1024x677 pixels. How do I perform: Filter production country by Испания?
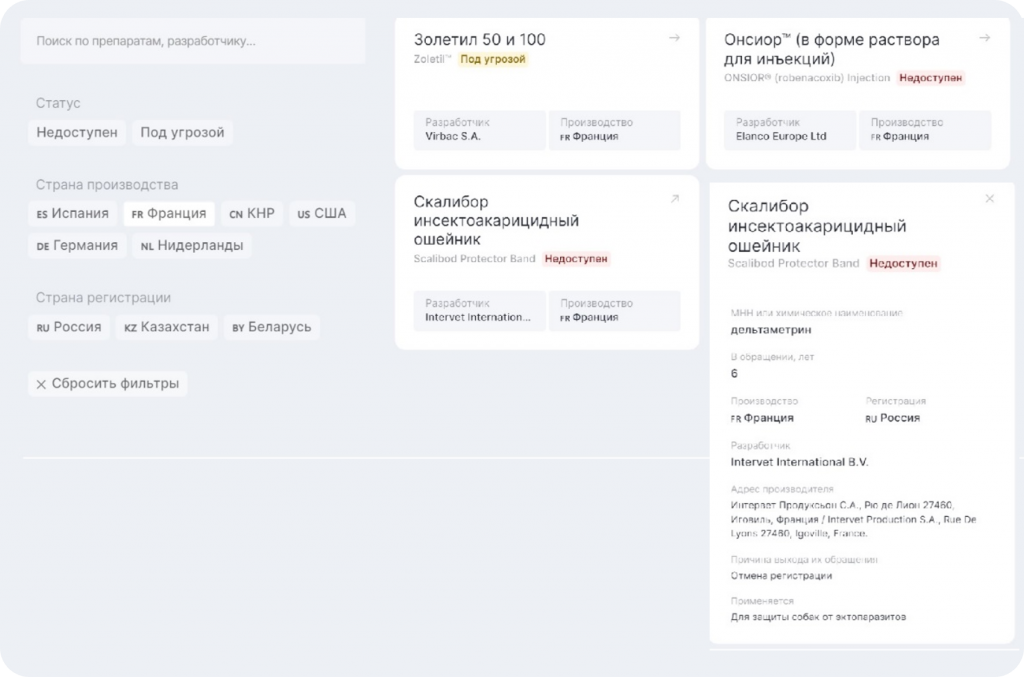click(72, 213)
